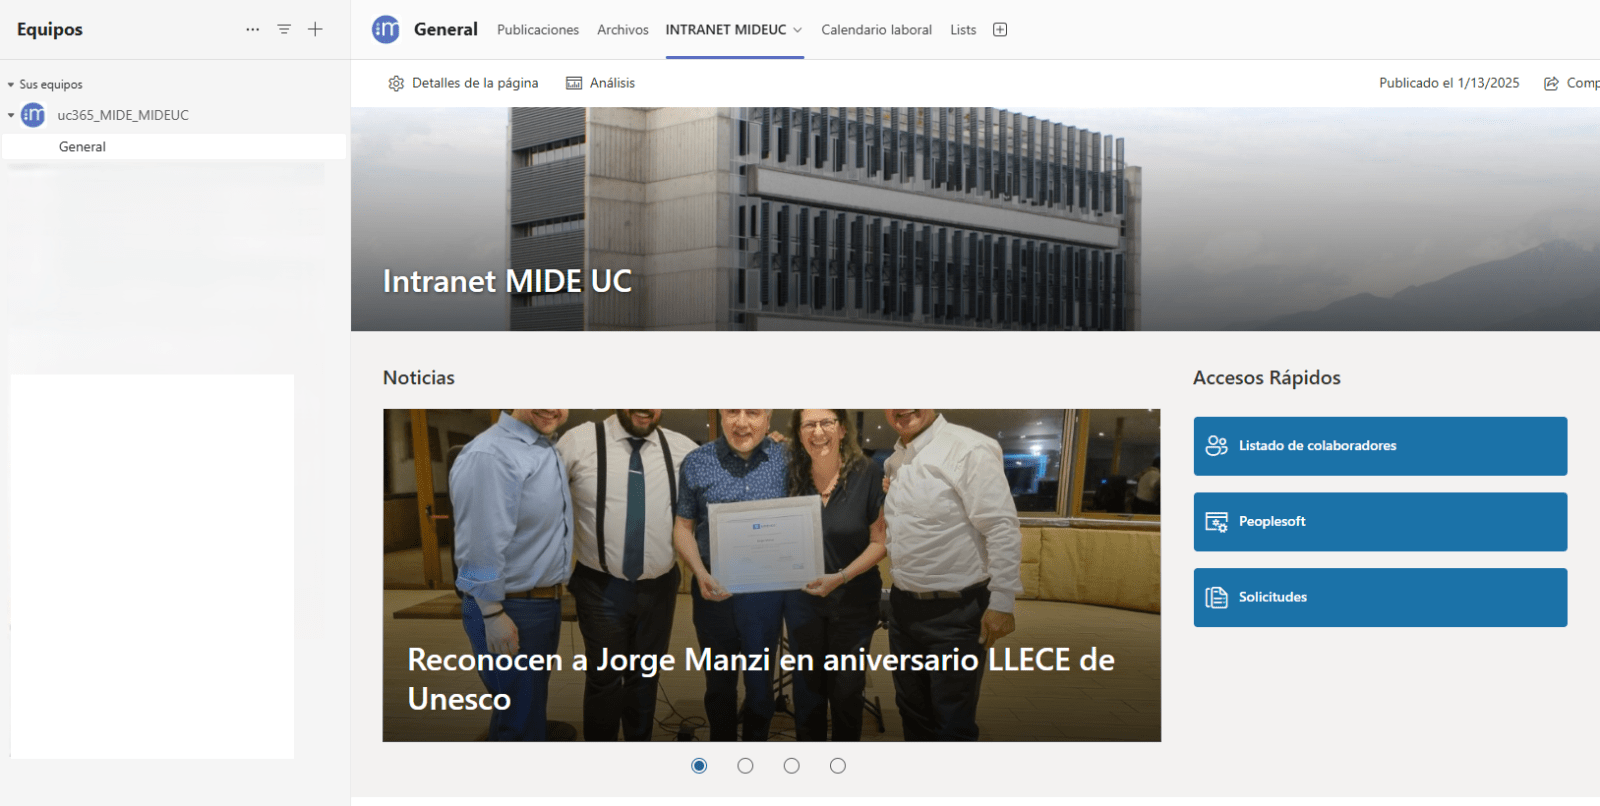The width and height of the screenshot is (1600, 806).
Task: Open the Jorge Manzi news image
Action: (x=771, y=575)
